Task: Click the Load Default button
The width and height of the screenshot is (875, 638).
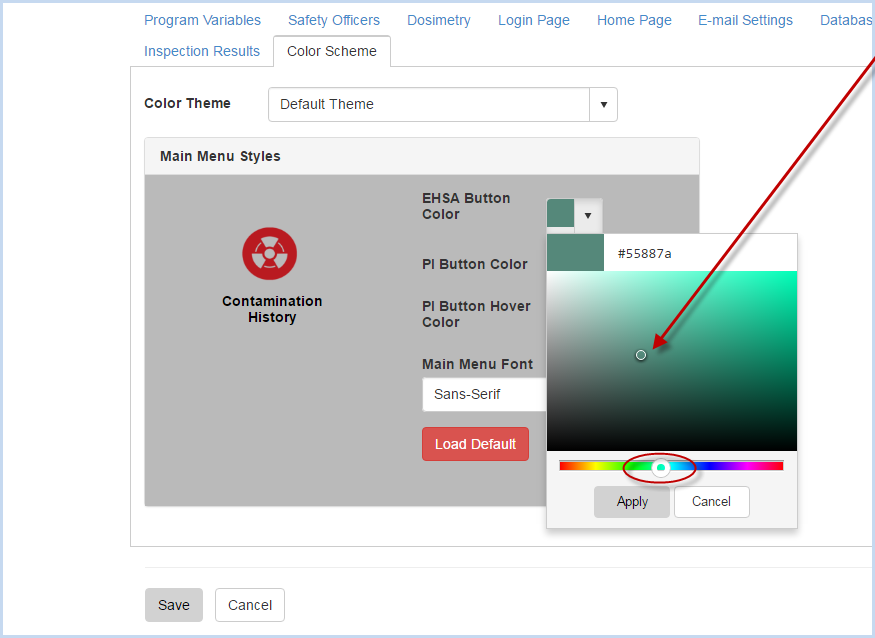Action: 475,444
